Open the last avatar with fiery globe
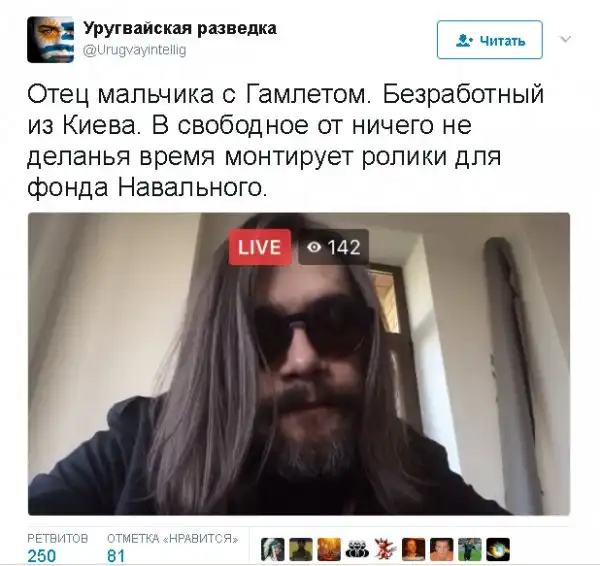This screenshot has width=600, height=566. click(498, 550)
